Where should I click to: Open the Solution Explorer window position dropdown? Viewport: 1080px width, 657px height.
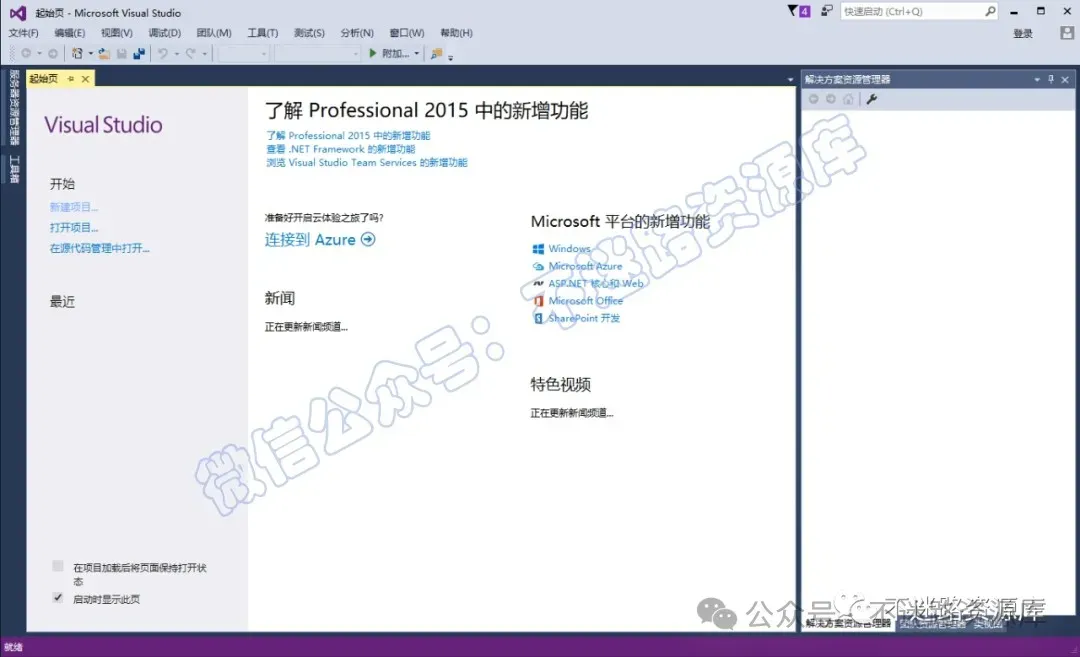coord(1037,79)
